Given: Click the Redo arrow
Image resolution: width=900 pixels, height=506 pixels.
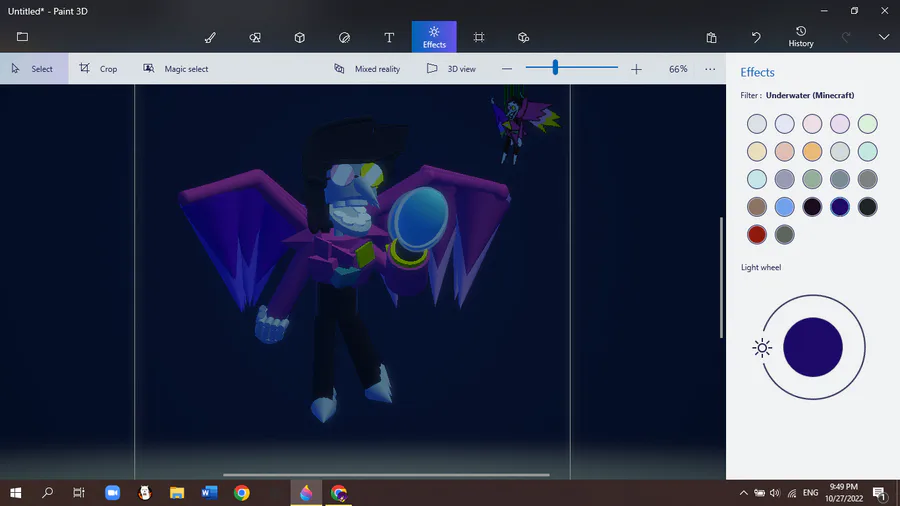Looking at the screenshot, I should coord(846,37).
